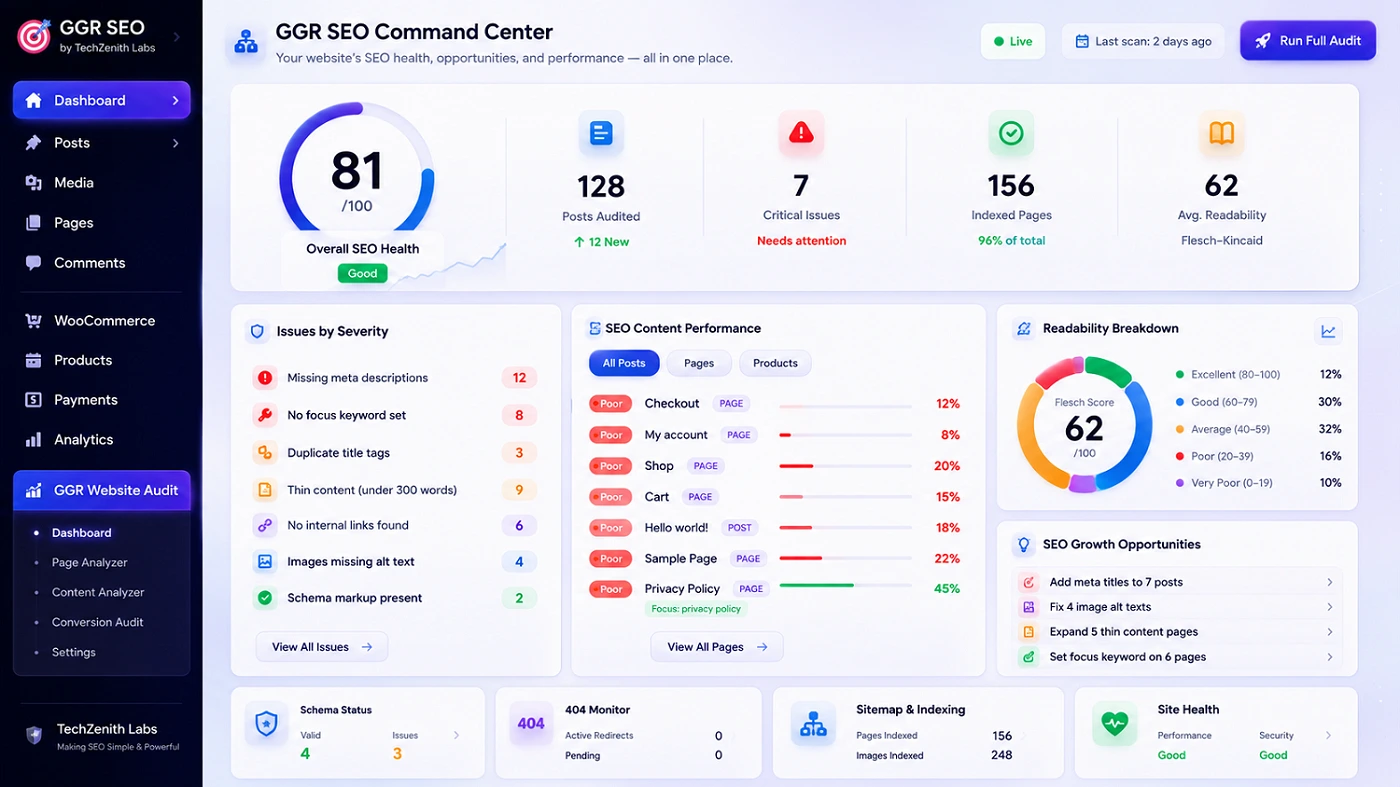Click the 404 Monitor badge icon
Screen dimensions: 1400x787
[531, 723]
